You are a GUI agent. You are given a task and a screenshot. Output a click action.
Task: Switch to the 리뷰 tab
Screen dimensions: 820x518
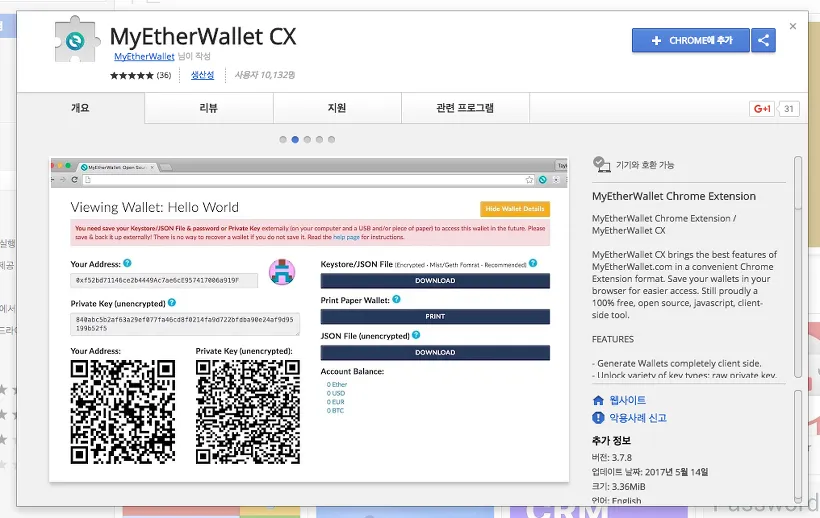tap(209, 108)
